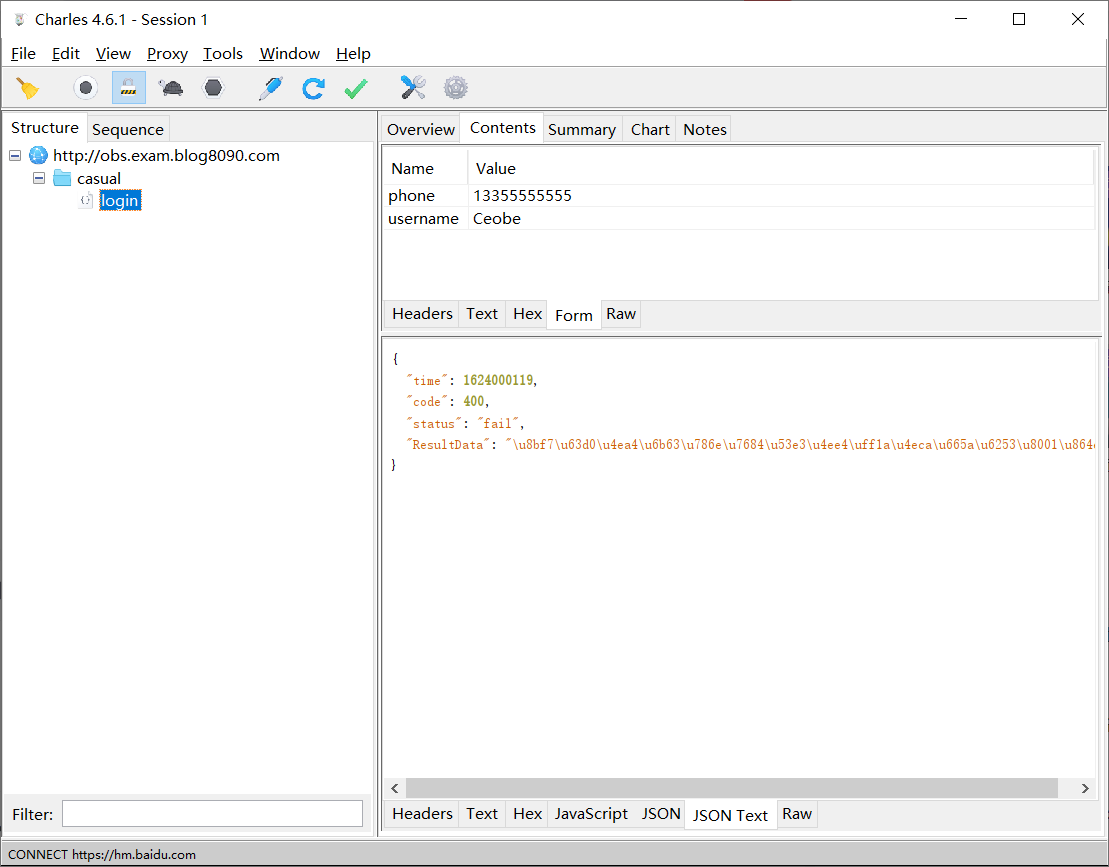1109x867 pixels.
Task: Open the Help menu
Action: tap(353, 54)
